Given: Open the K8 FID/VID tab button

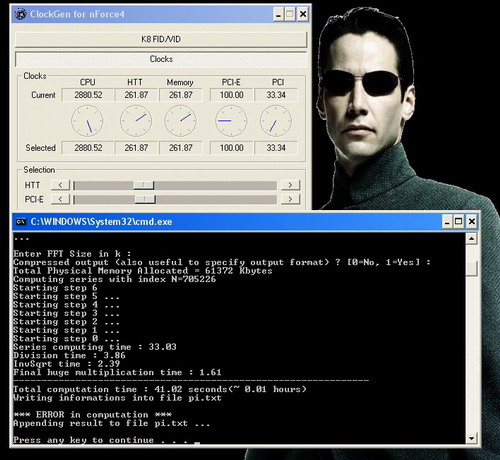Looking at the screenshot, I should point(161,39).
